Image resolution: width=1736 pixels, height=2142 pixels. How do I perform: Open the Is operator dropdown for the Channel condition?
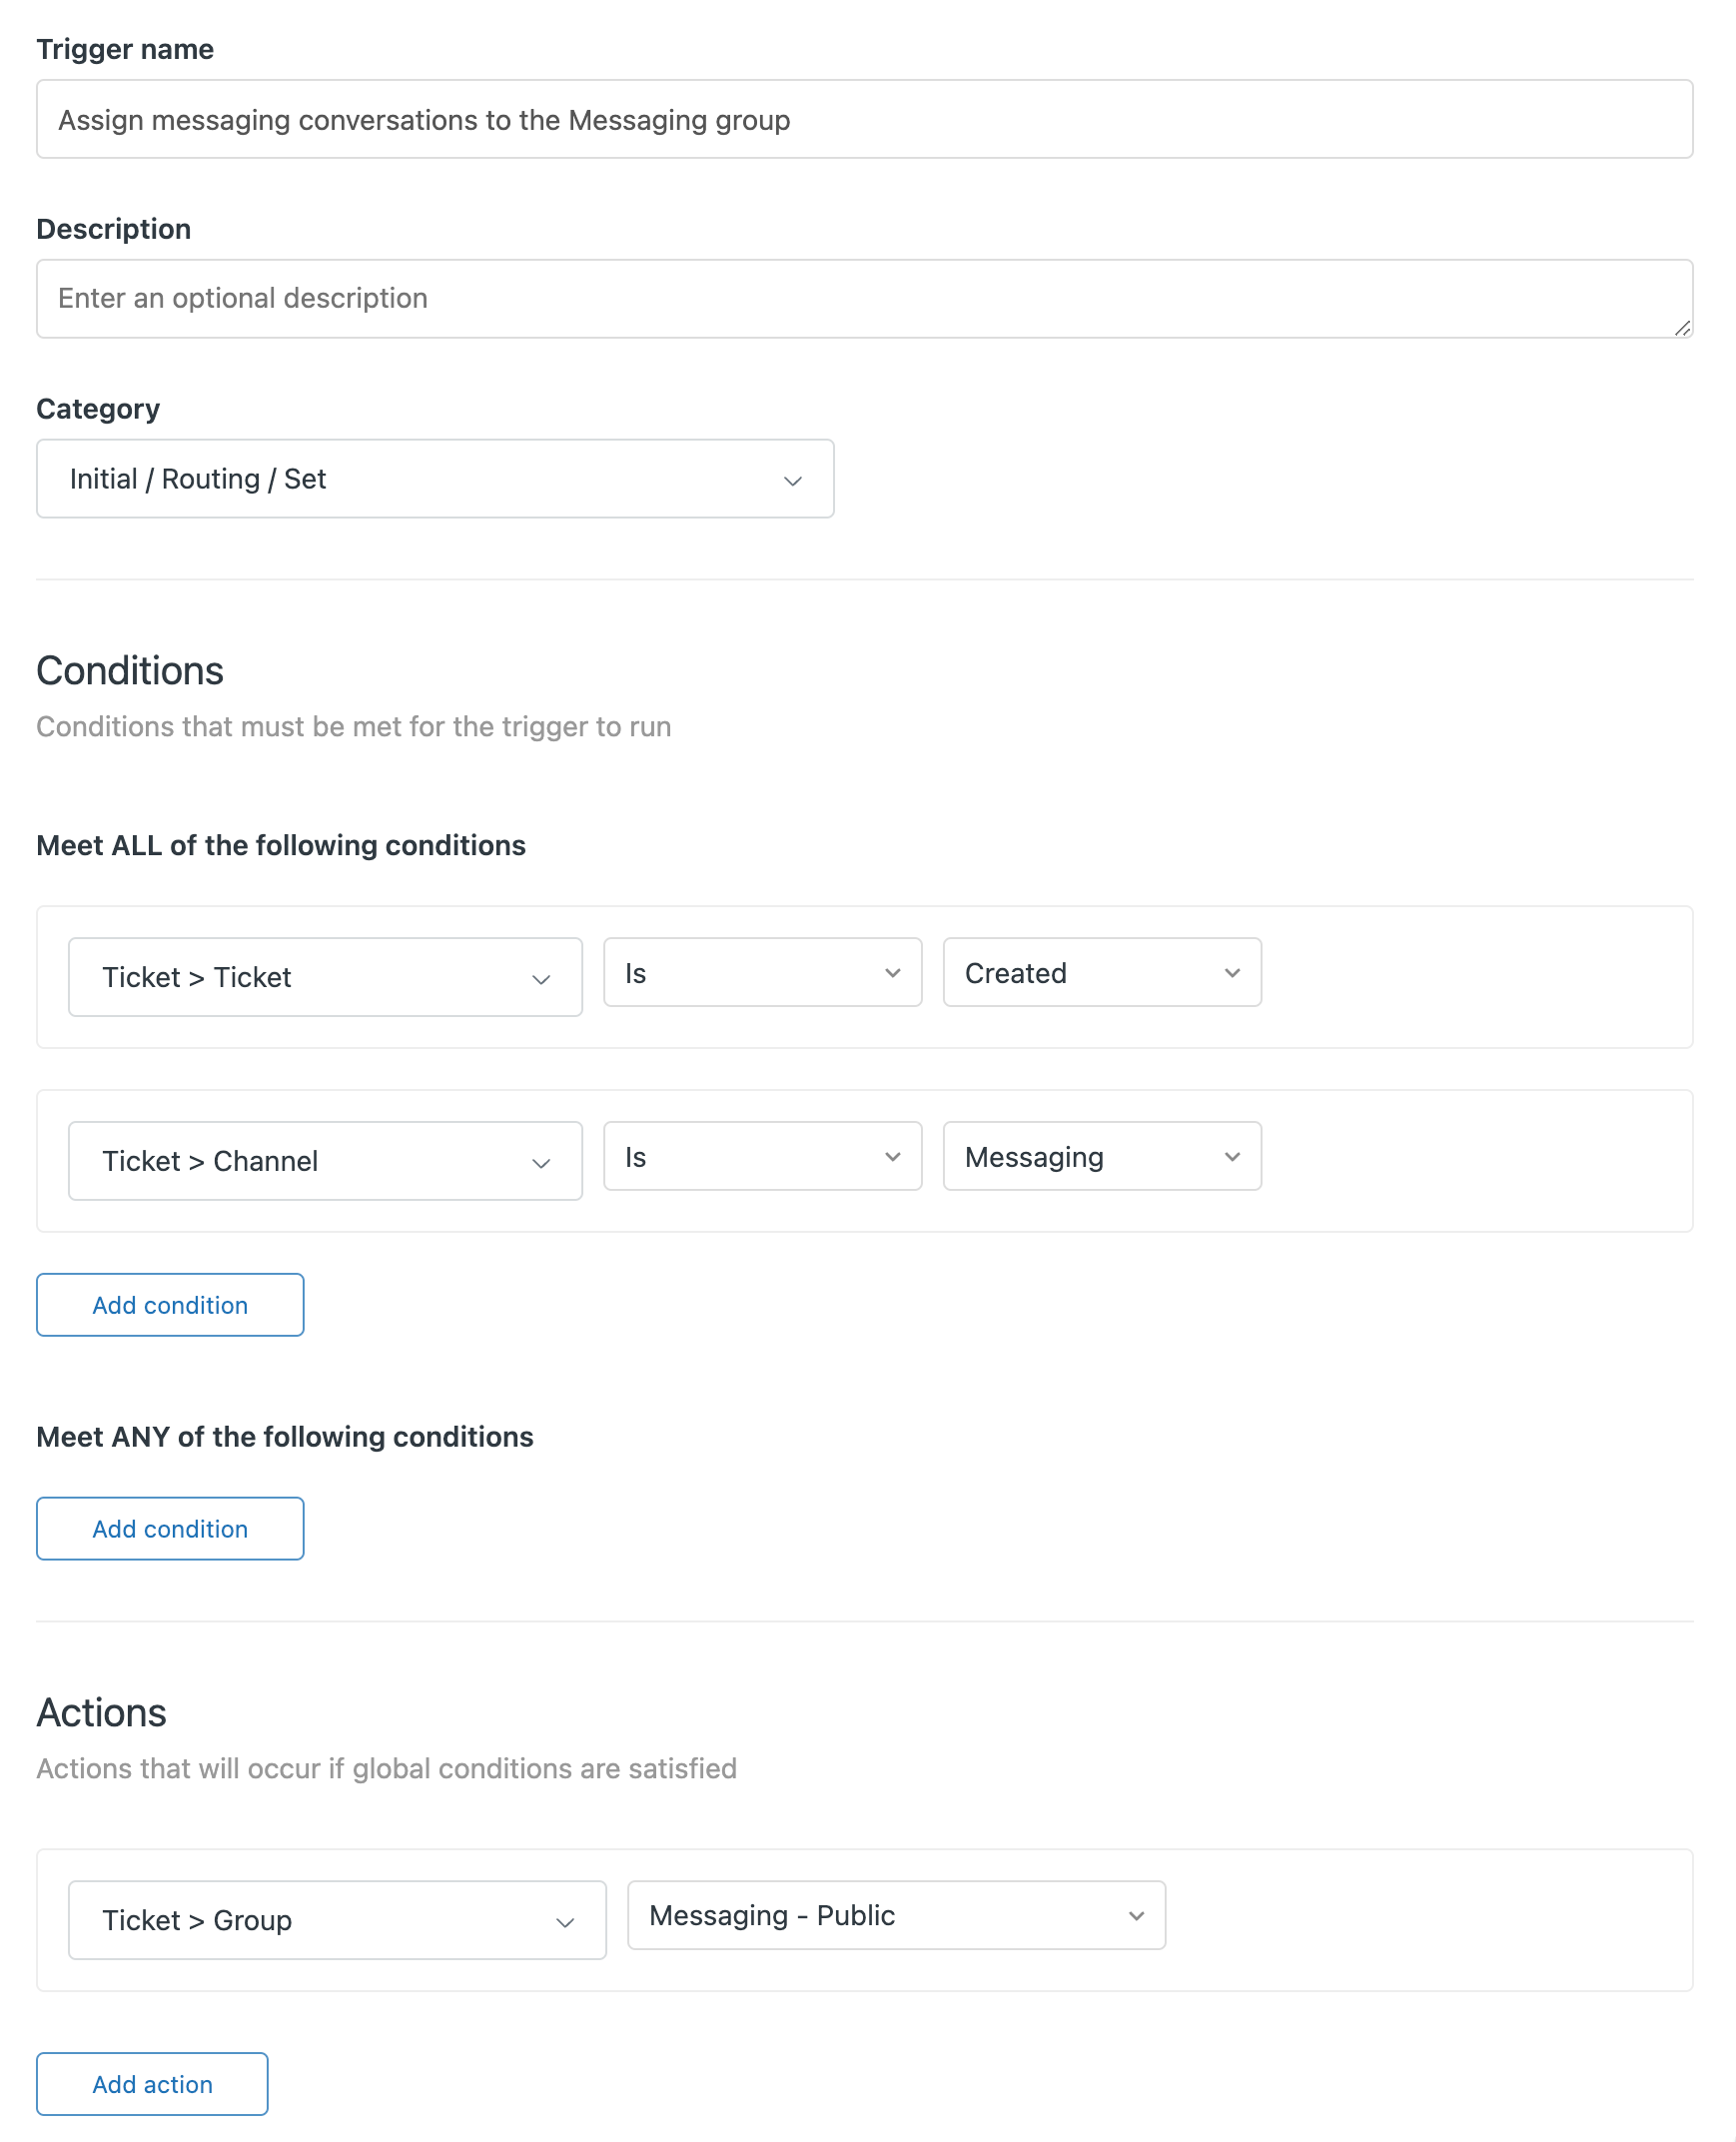[x=761, y=1157]
